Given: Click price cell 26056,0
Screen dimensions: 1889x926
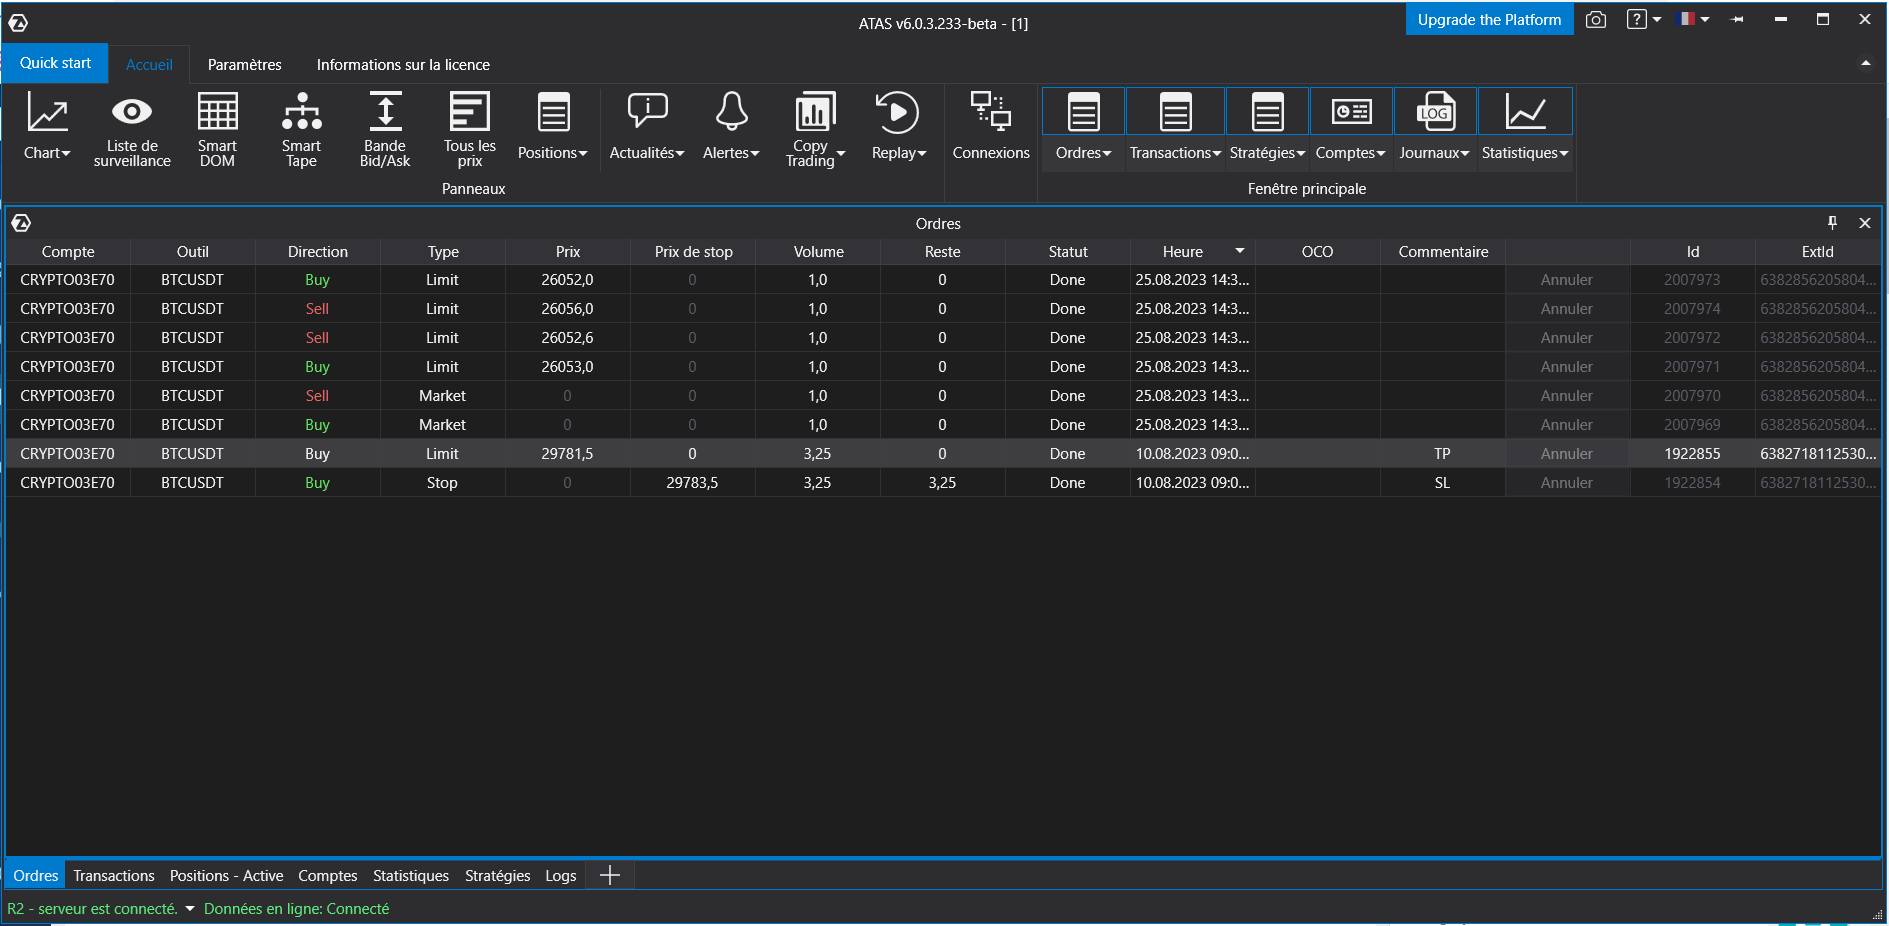Looking at the screenshot, I should 567,309.
